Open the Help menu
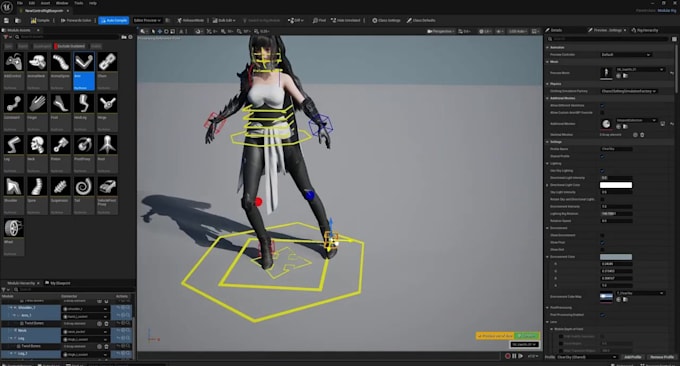The width and height of the screenshot is (680, 366). click(93, 3)
